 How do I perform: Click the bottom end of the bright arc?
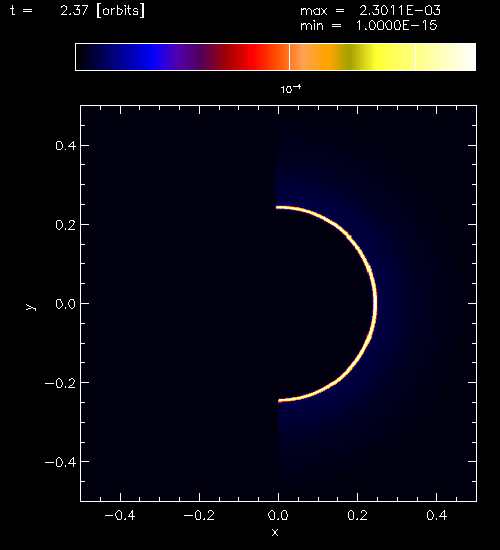(x=280, y=401)
